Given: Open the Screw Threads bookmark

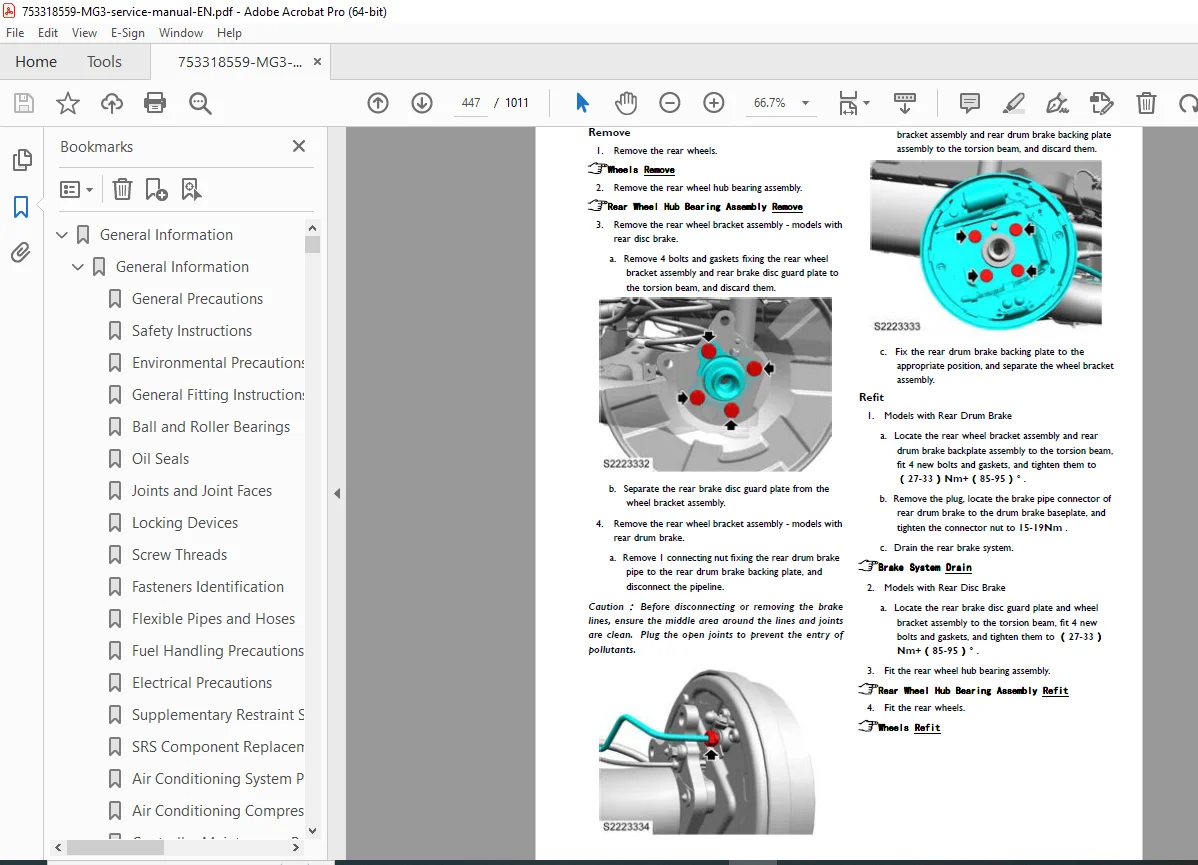Looking at the screenshot, I should pyautogui.click(x=180, y=556).
